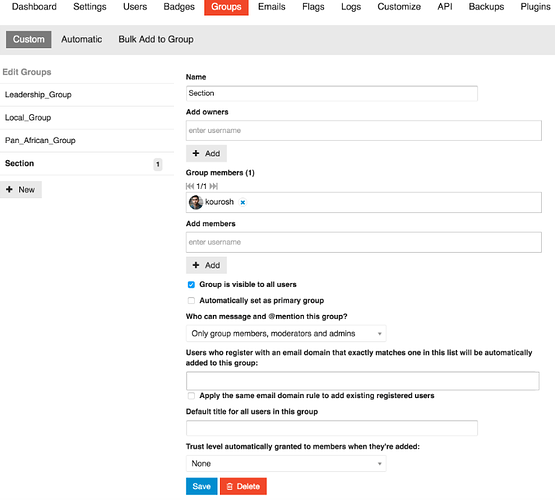Screen dimensions: 555x500
Task: View the Logs tab
Action: click(351, 7)
